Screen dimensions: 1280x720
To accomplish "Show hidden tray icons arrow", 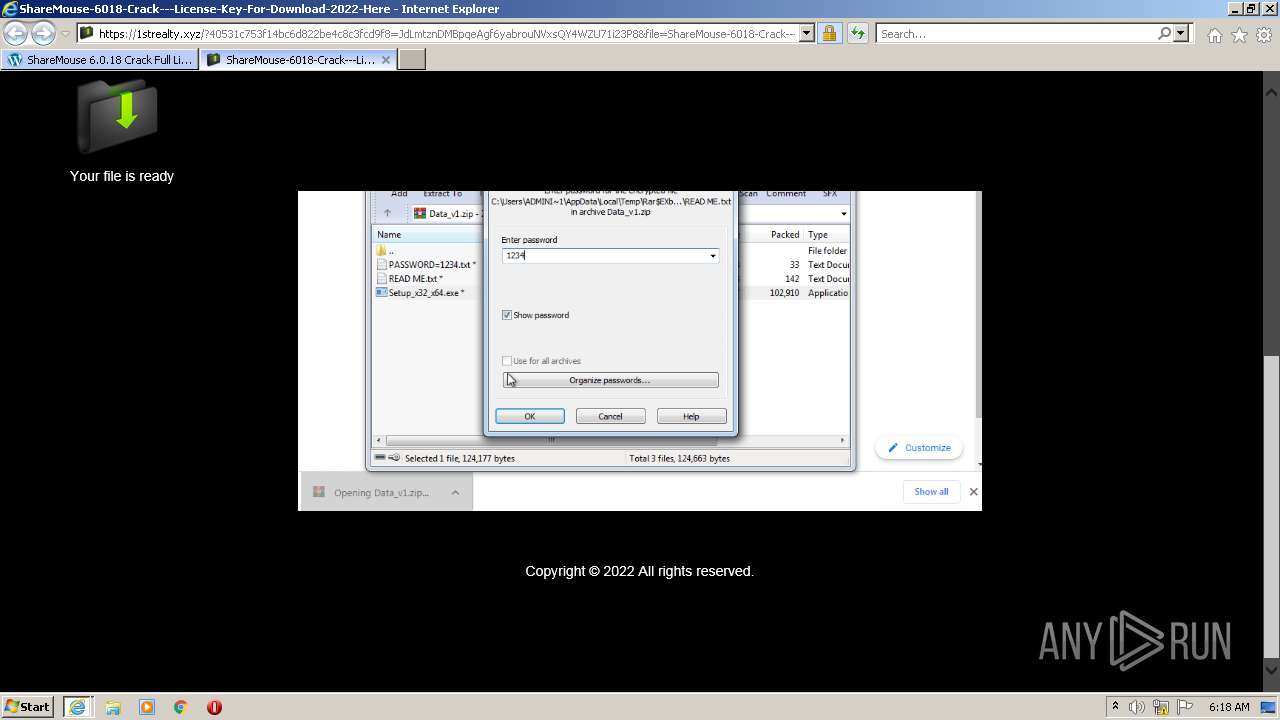I will [x=1115, y=706].
